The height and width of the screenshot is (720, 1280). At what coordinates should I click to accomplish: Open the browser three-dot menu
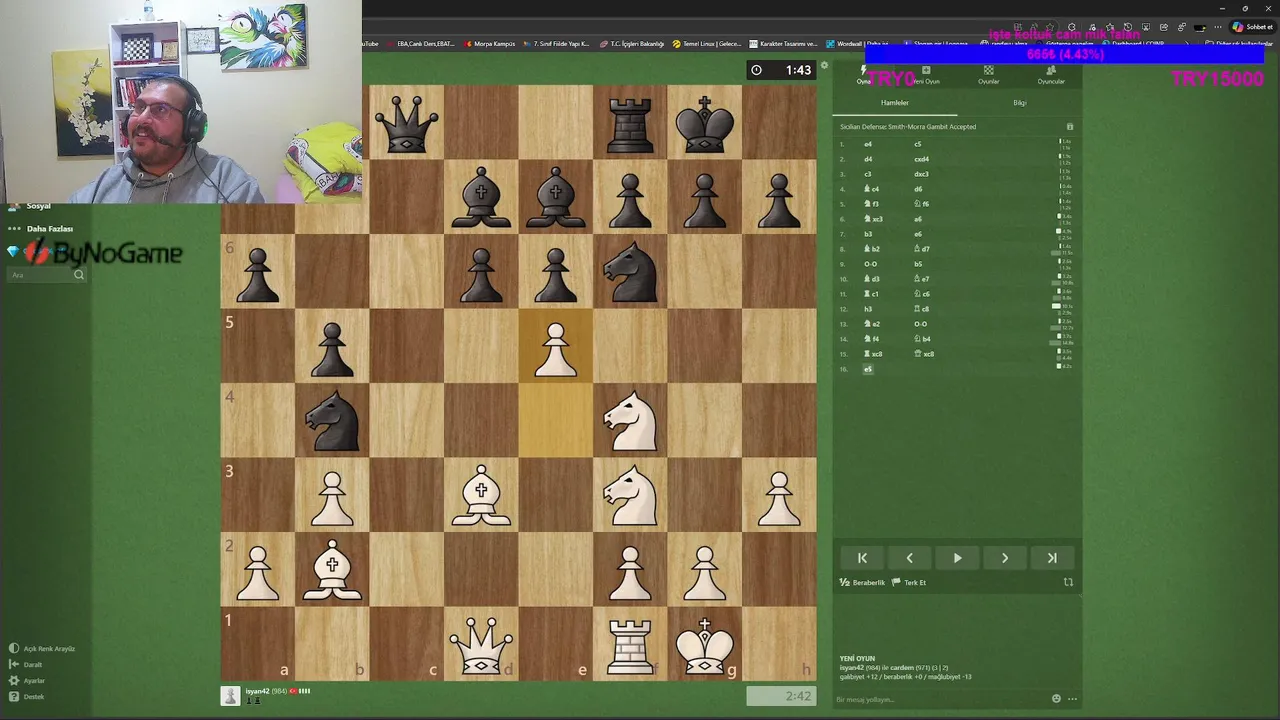coord(1217,27)
